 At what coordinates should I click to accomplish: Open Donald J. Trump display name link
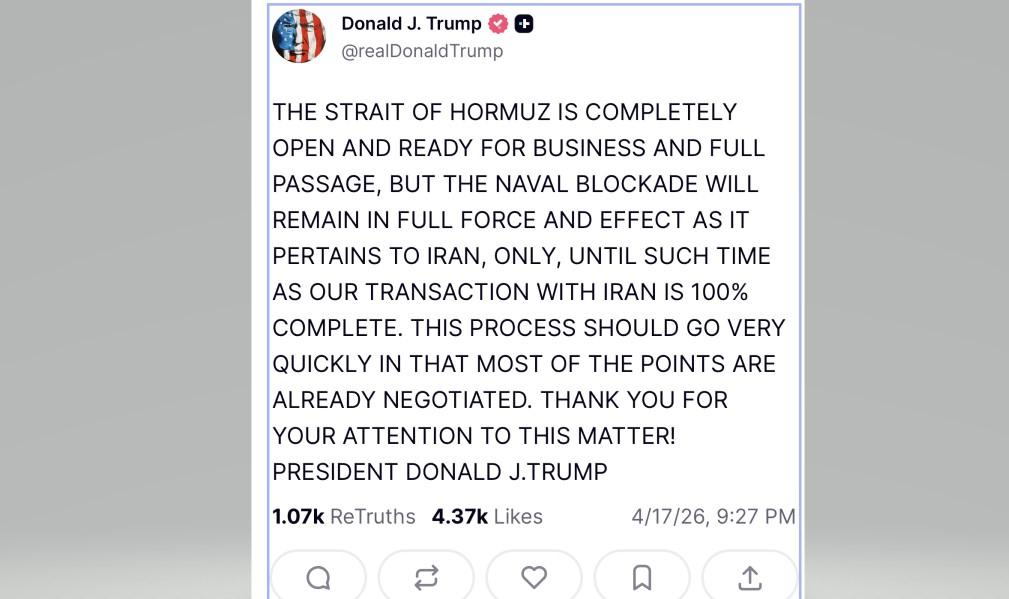411,24
